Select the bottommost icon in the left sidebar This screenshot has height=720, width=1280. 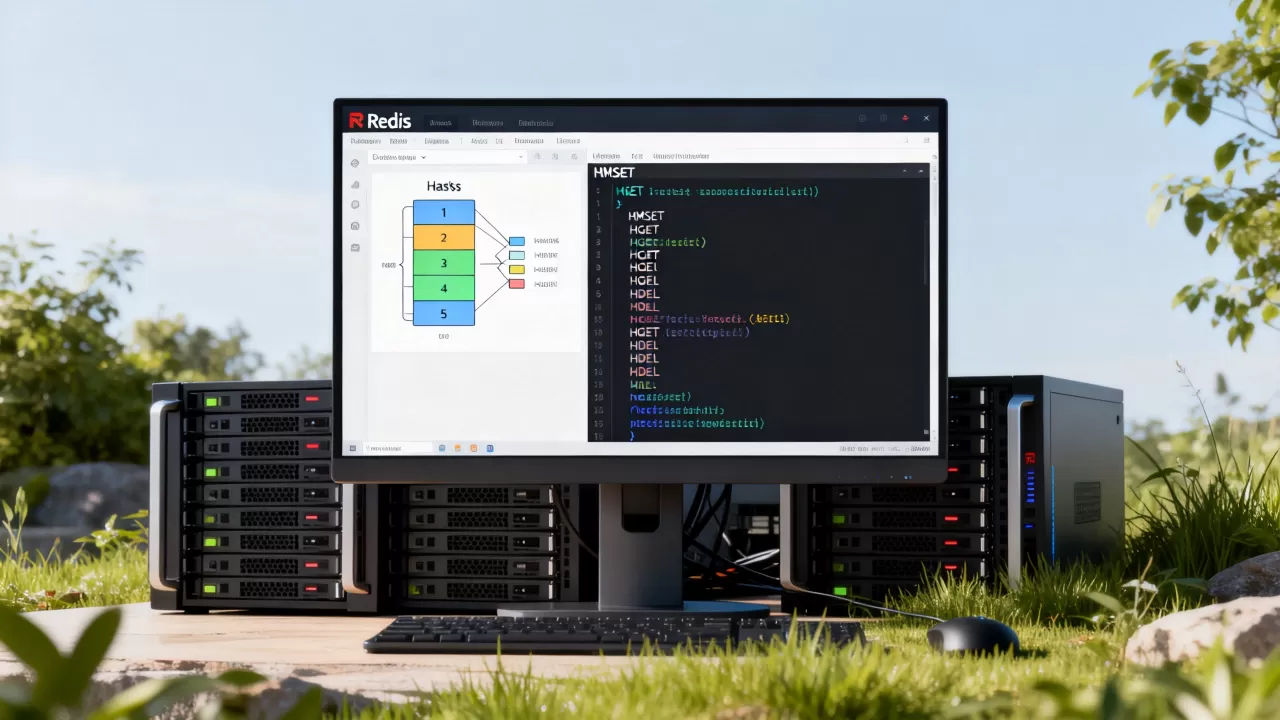pyautogui.click(x=355, y=247)
